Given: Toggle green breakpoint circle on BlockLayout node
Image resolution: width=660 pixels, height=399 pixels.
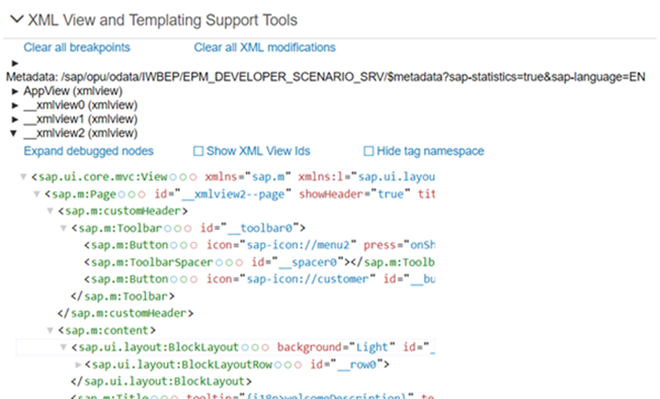Looking at the screenshot, I should [x=255, y=348].
